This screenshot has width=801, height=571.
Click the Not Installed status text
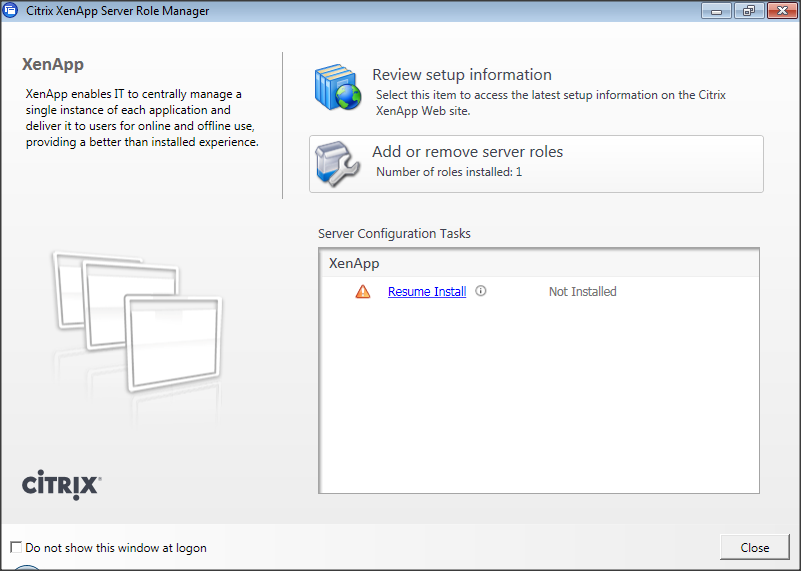(582, 292)
